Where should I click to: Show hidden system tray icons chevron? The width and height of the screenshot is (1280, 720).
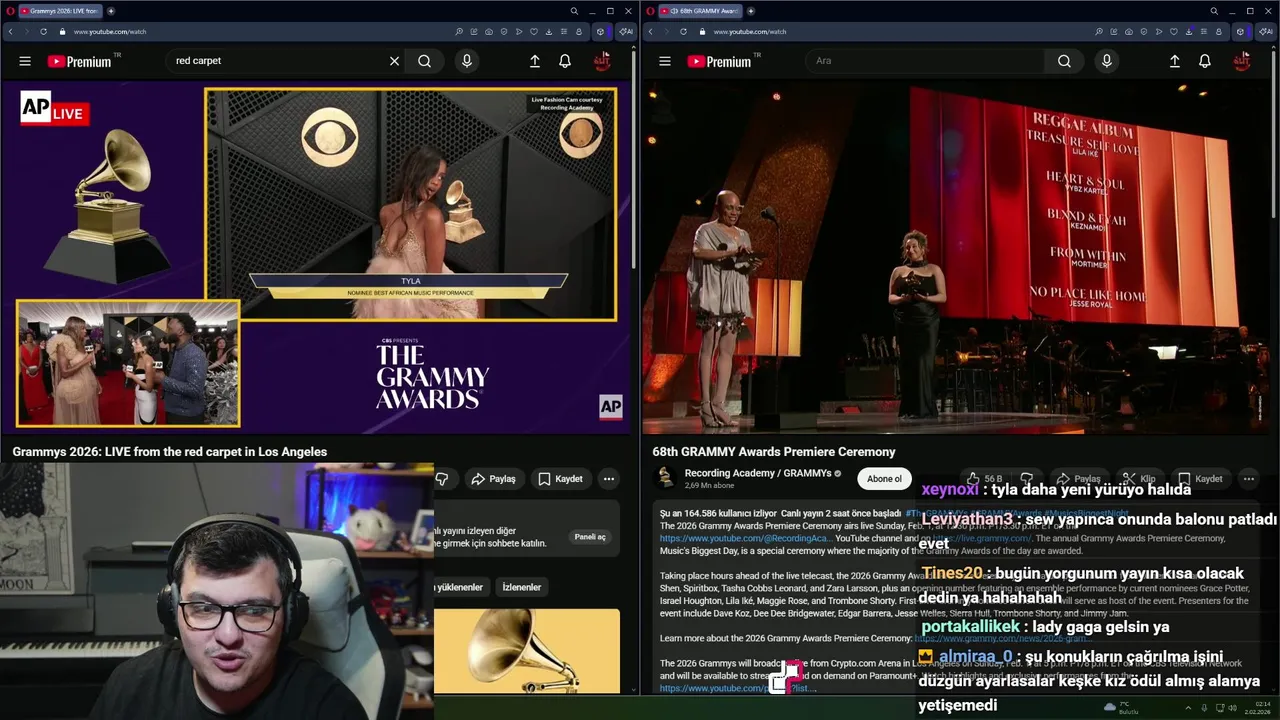1188,708
